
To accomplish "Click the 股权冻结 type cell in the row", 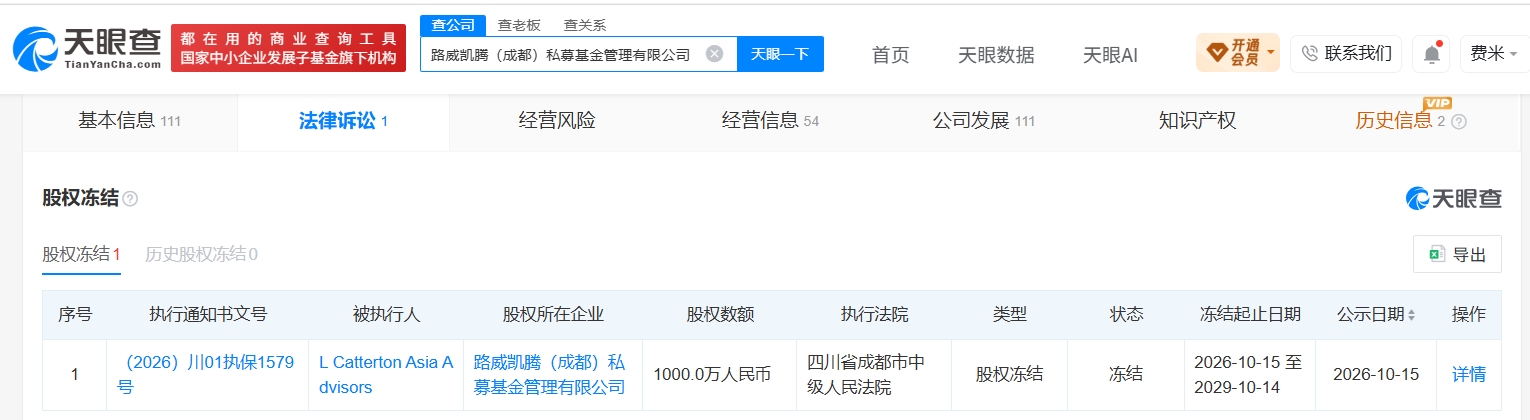I will pos(1009,375).
